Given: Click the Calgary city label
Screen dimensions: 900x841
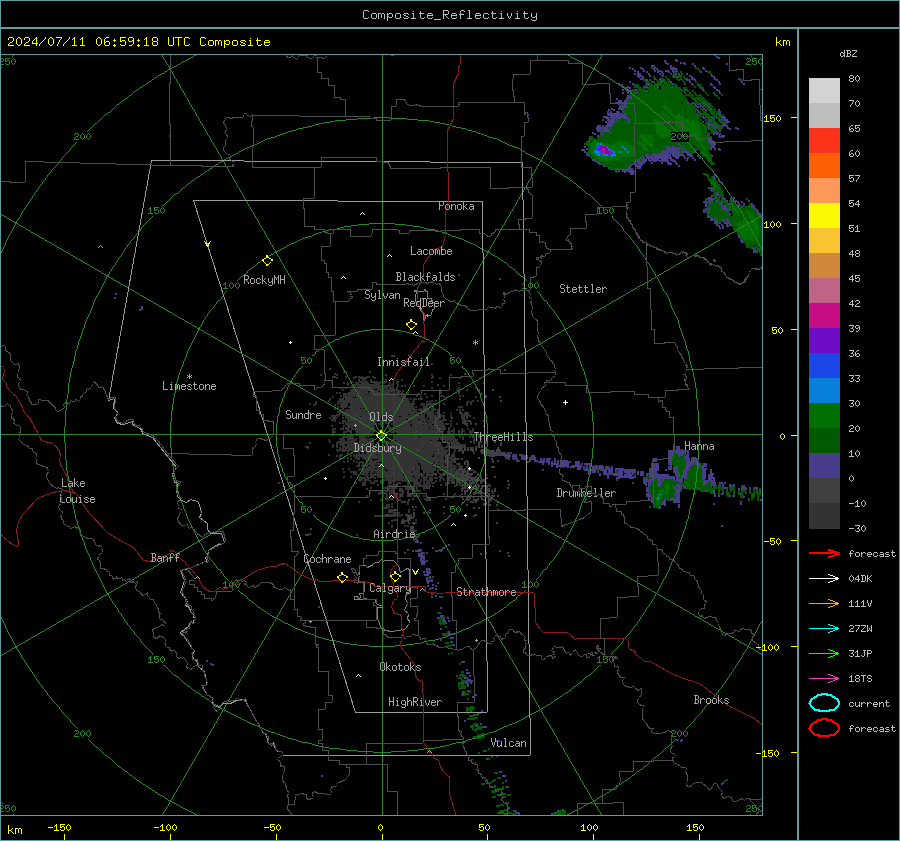Looking at the screenshot, I should coord(390,588).
